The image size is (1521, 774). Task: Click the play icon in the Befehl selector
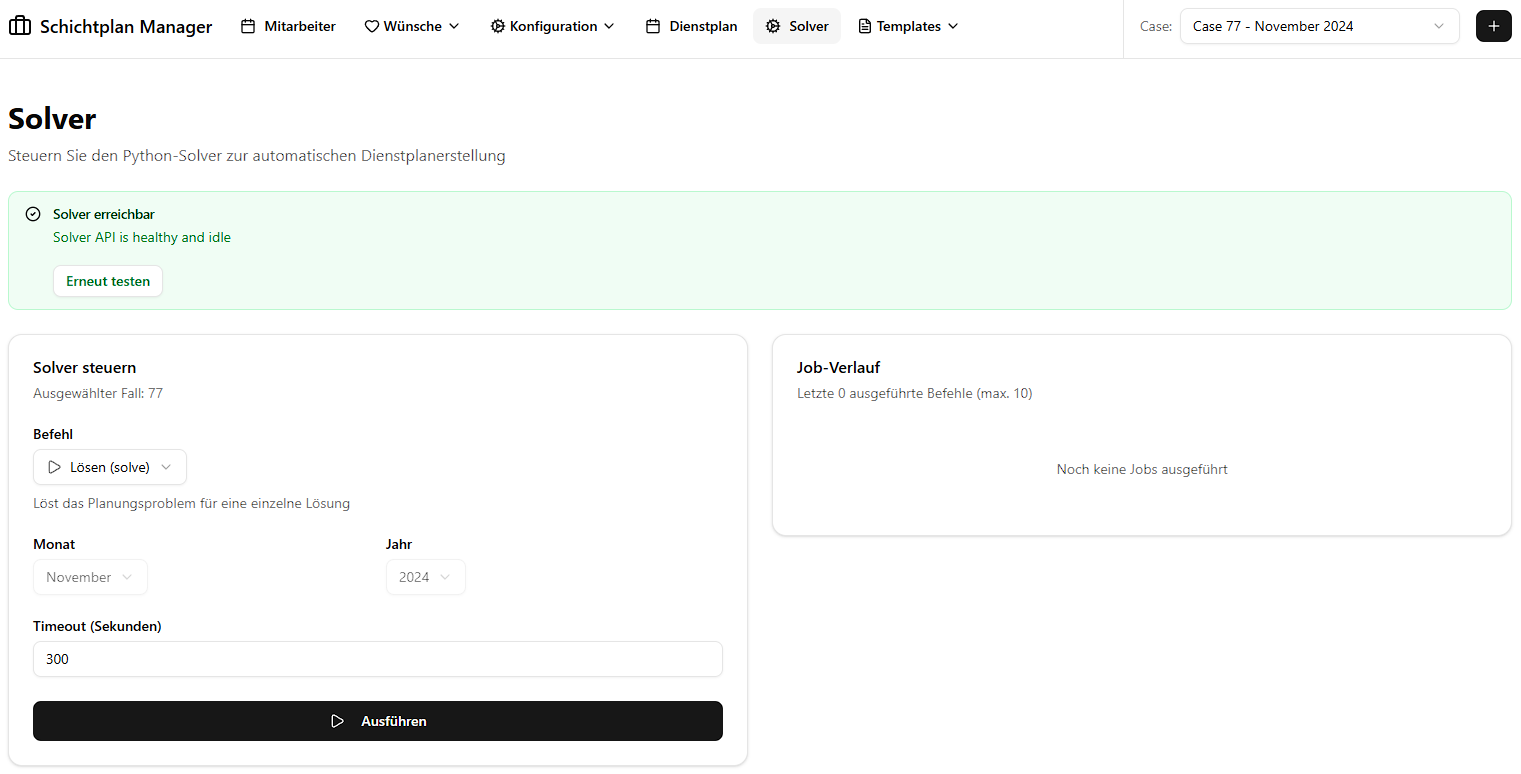point(55,467)
